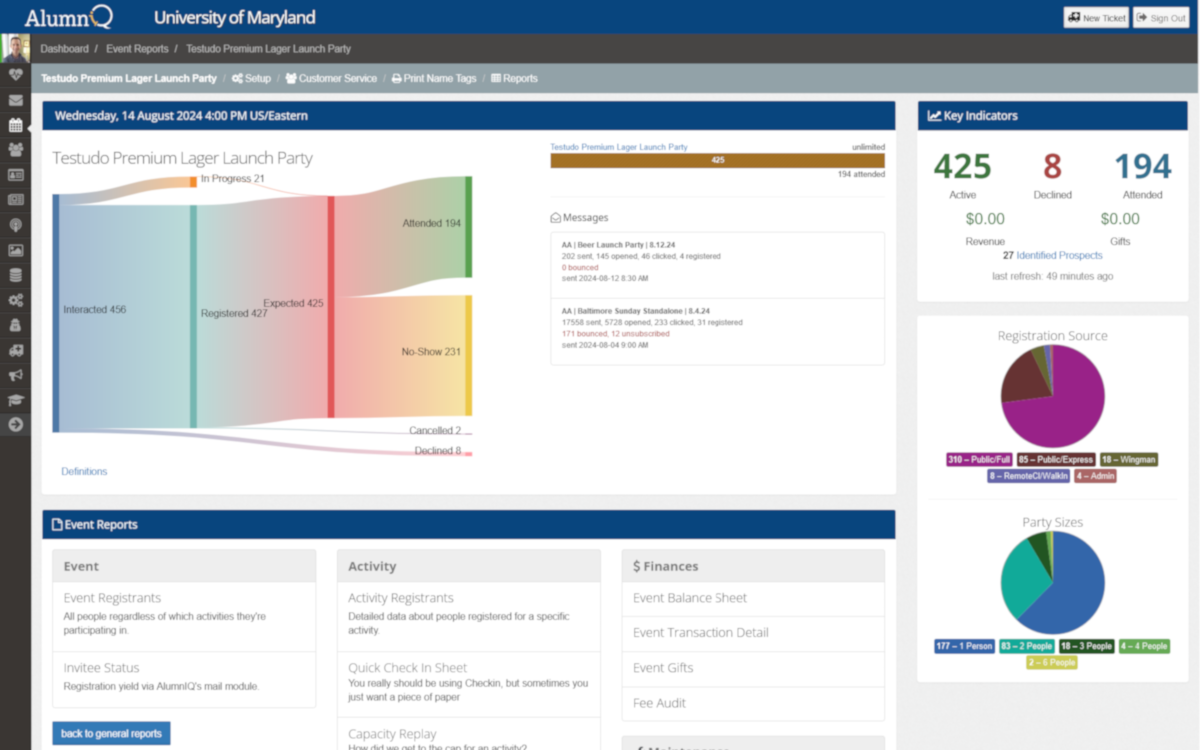Viewport: 1200px width, 750px height.
Task: Go to Dashboard breadcrumb
Action: (x=64, y=49)
